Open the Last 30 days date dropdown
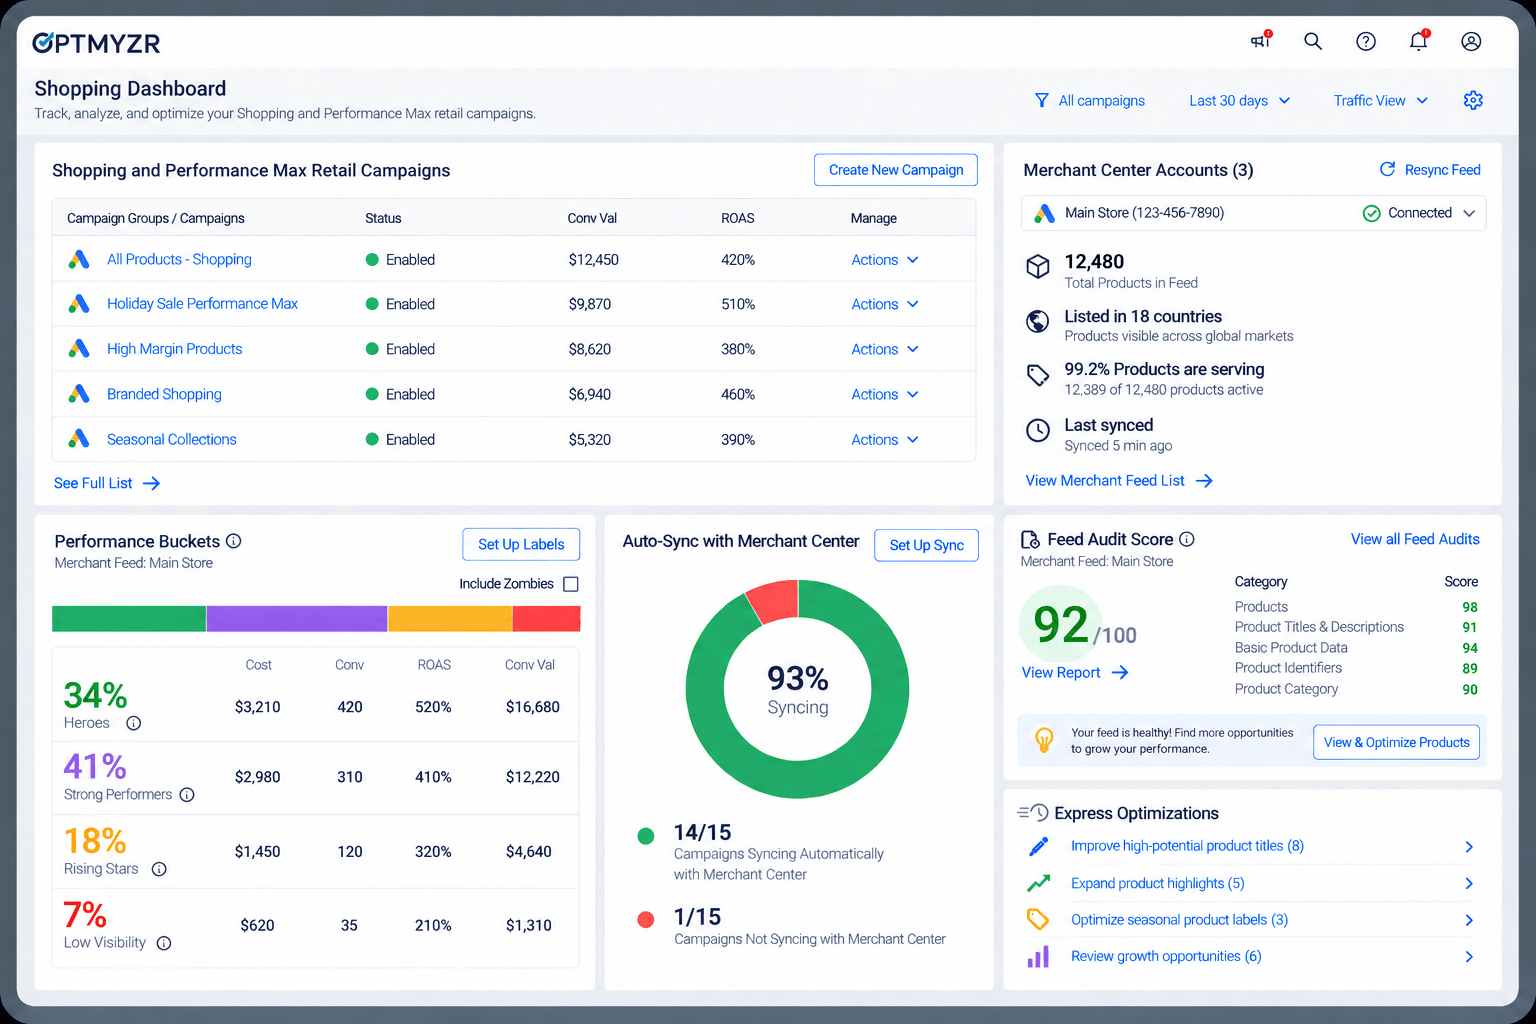This screenshot has width=1536, height=1024. 1240,100
